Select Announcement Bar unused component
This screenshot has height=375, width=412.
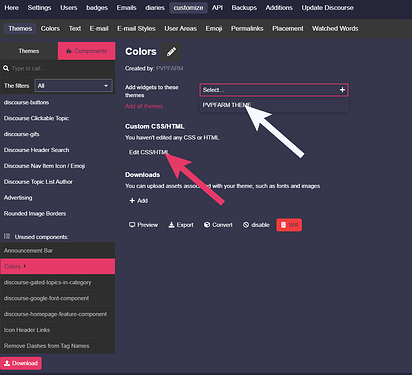[x=58, y=250]
